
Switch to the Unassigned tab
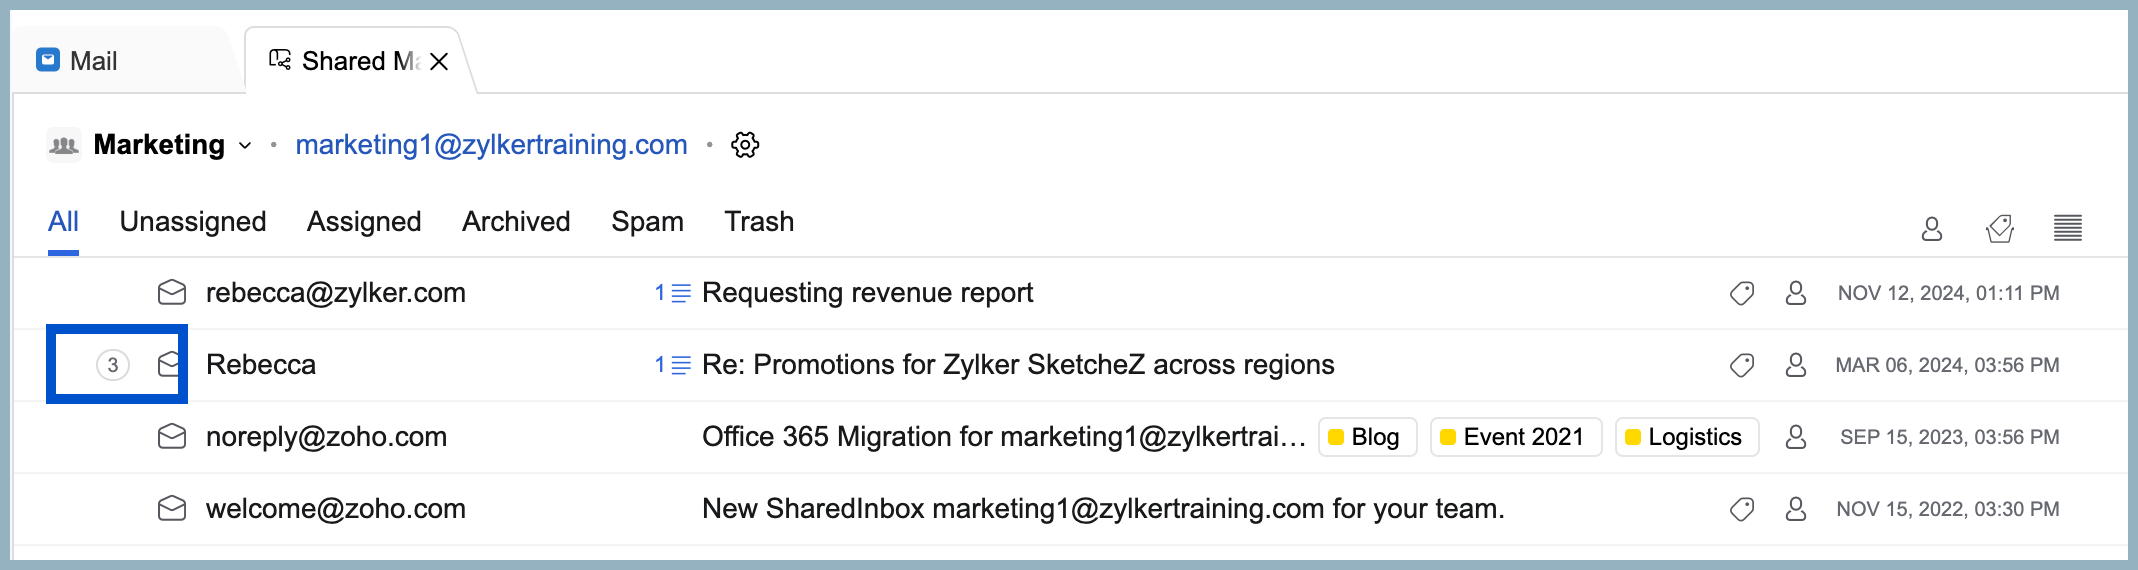(x=193, y=222)
